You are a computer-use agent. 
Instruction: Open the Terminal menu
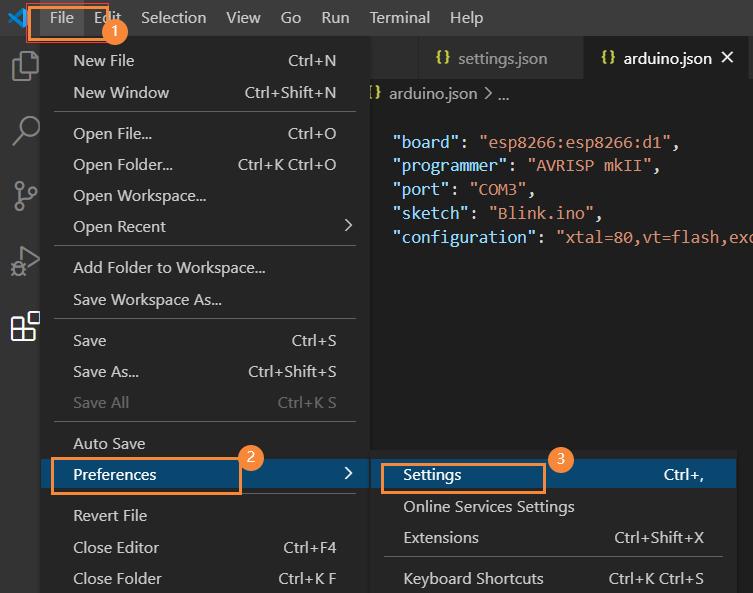click(x=400, y=18)
